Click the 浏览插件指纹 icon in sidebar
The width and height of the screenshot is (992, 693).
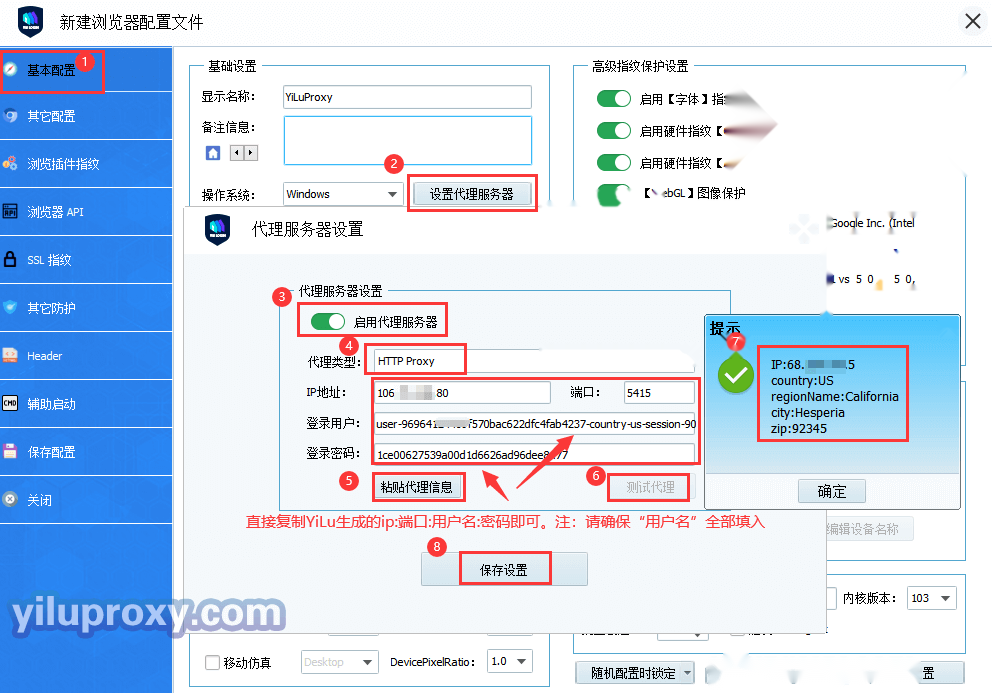tap(10, 163)
